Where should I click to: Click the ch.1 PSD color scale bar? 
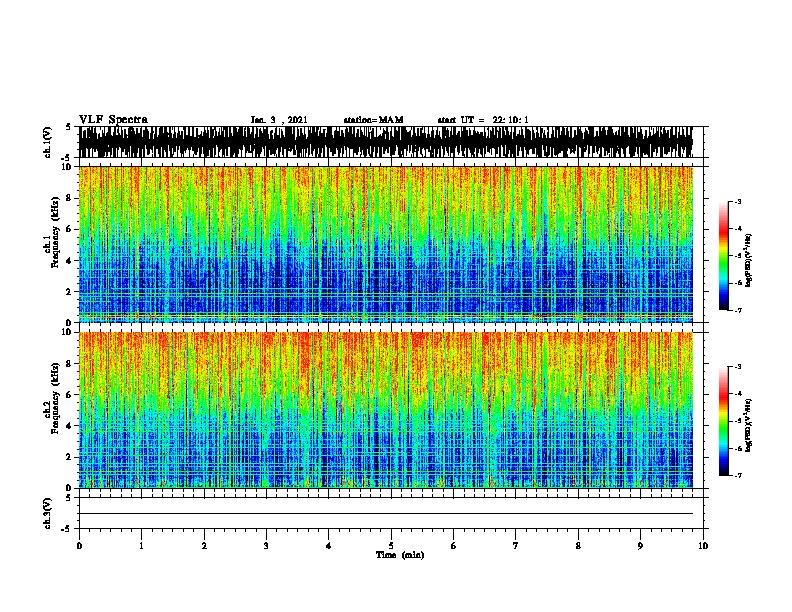click(724, 256)
